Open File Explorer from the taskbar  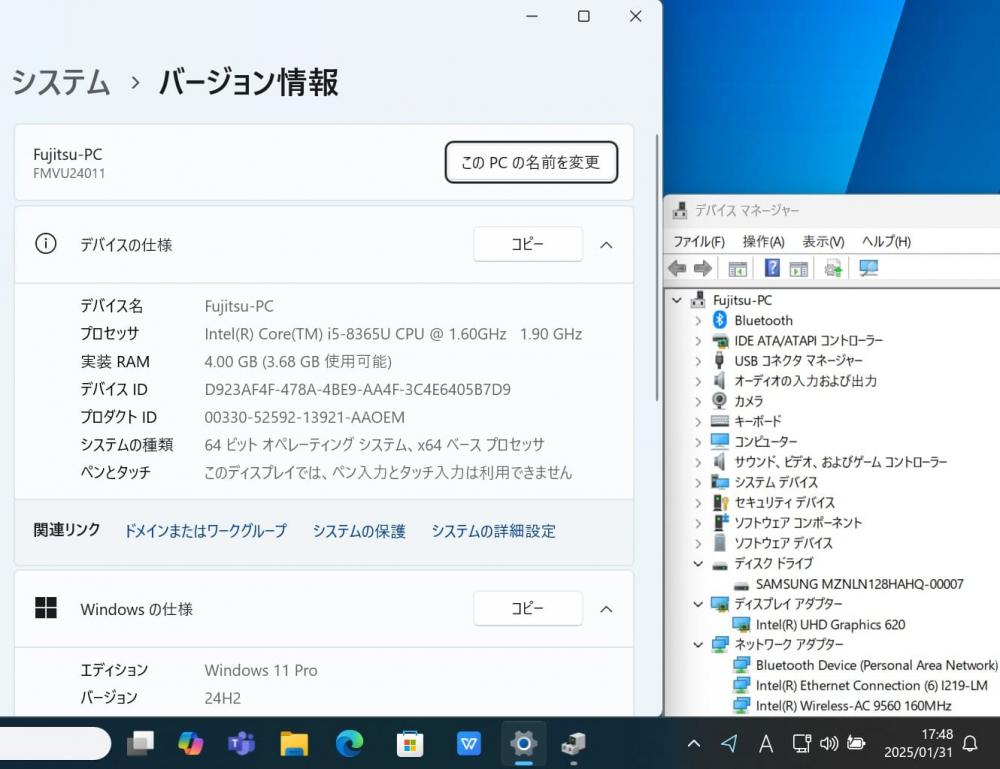(294, 743)
